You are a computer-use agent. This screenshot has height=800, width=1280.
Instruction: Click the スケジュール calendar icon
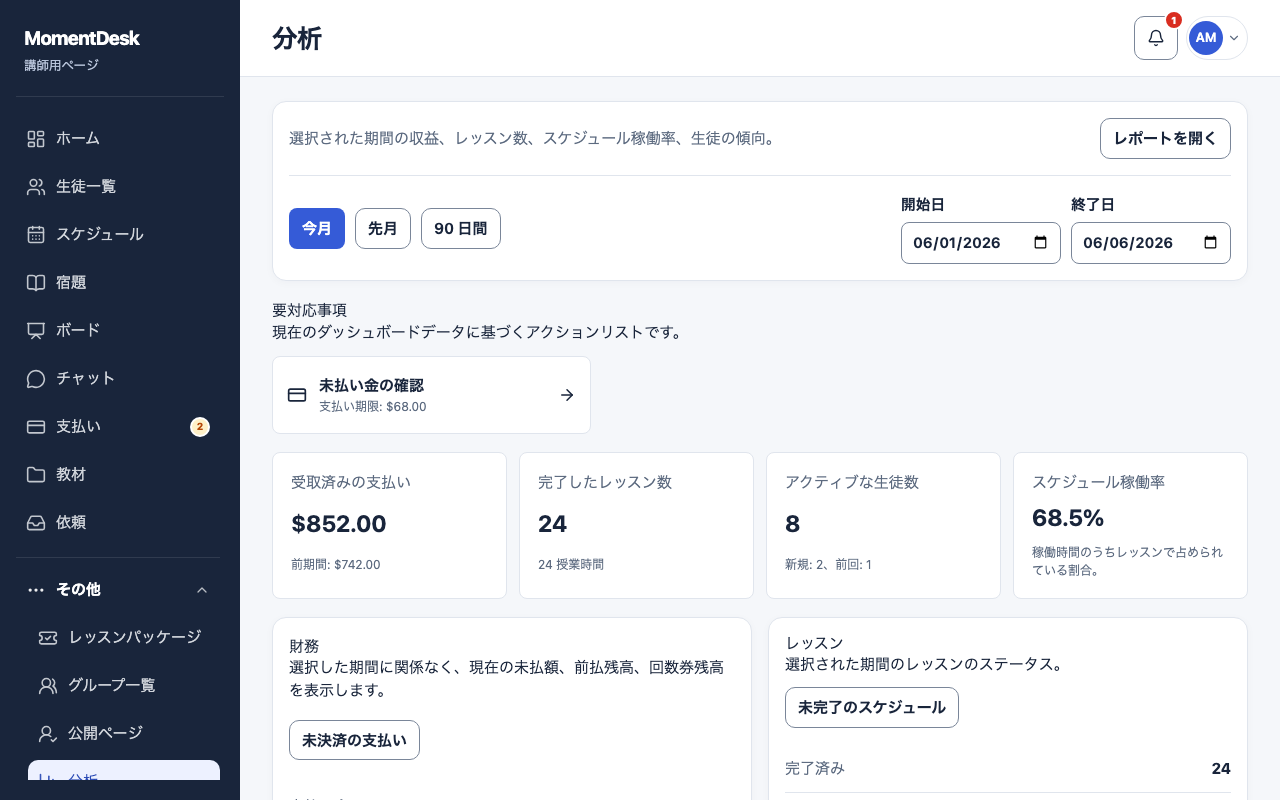tap(36, 235)
